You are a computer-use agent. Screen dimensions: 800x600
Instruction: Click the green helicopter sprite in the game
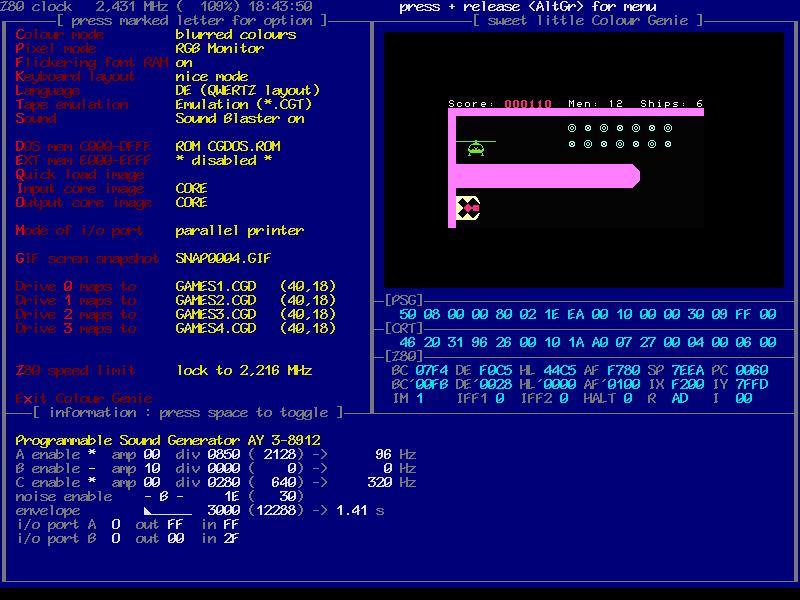[476, 149]
